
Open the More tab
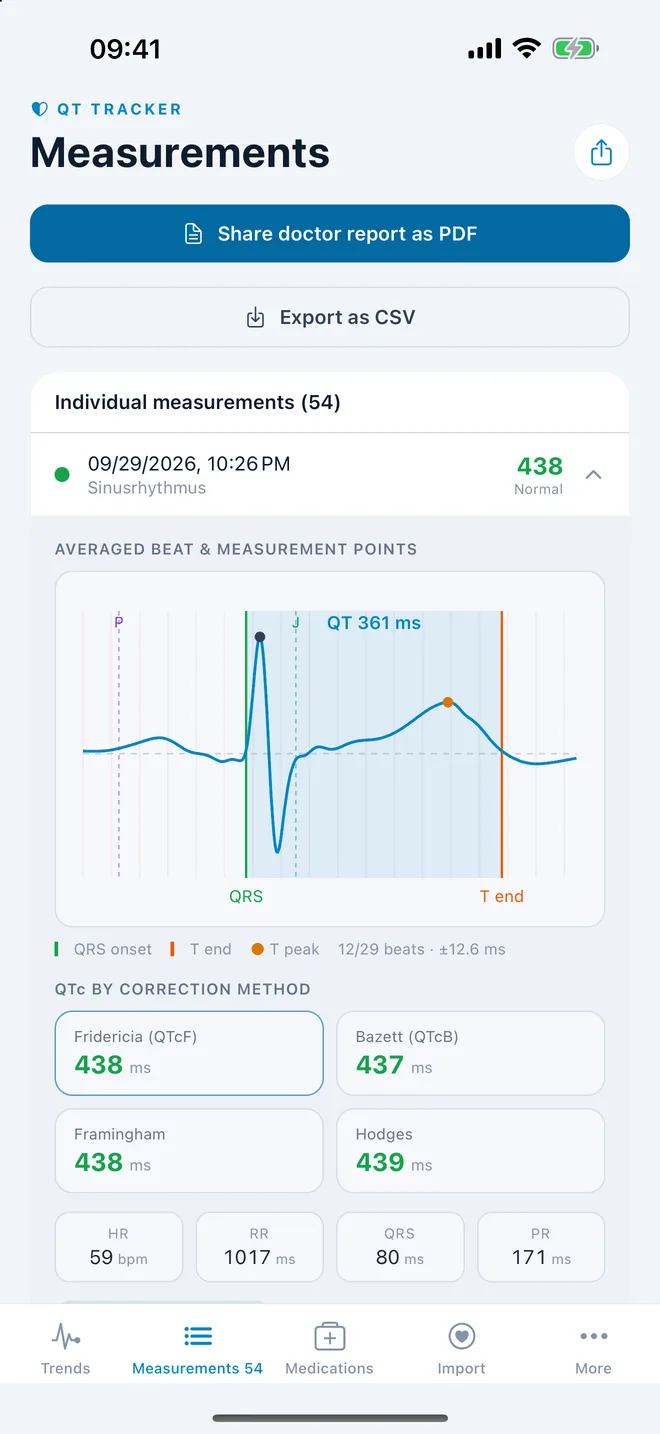click(593, 1348)
